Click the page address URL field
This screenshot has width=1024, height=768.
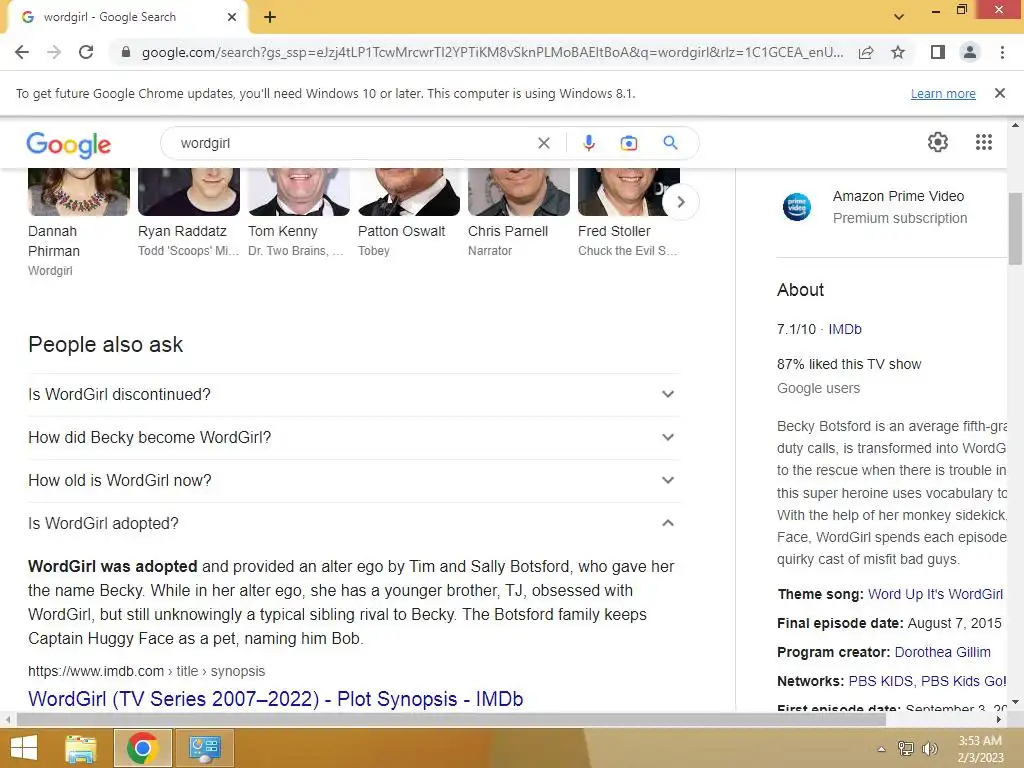(491, 52)
